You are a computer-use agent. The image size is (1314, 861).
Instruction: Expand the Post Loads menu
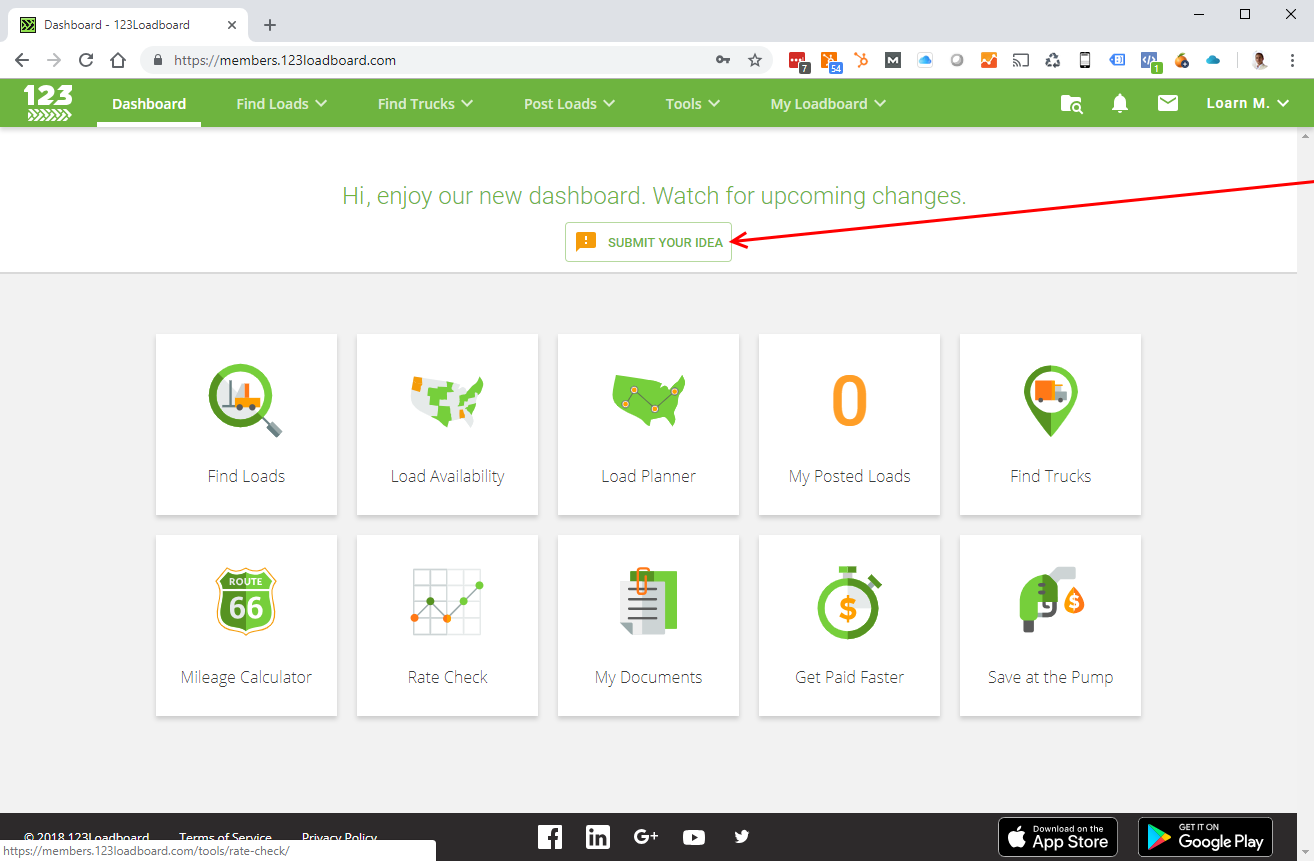[x=570, y=103]
